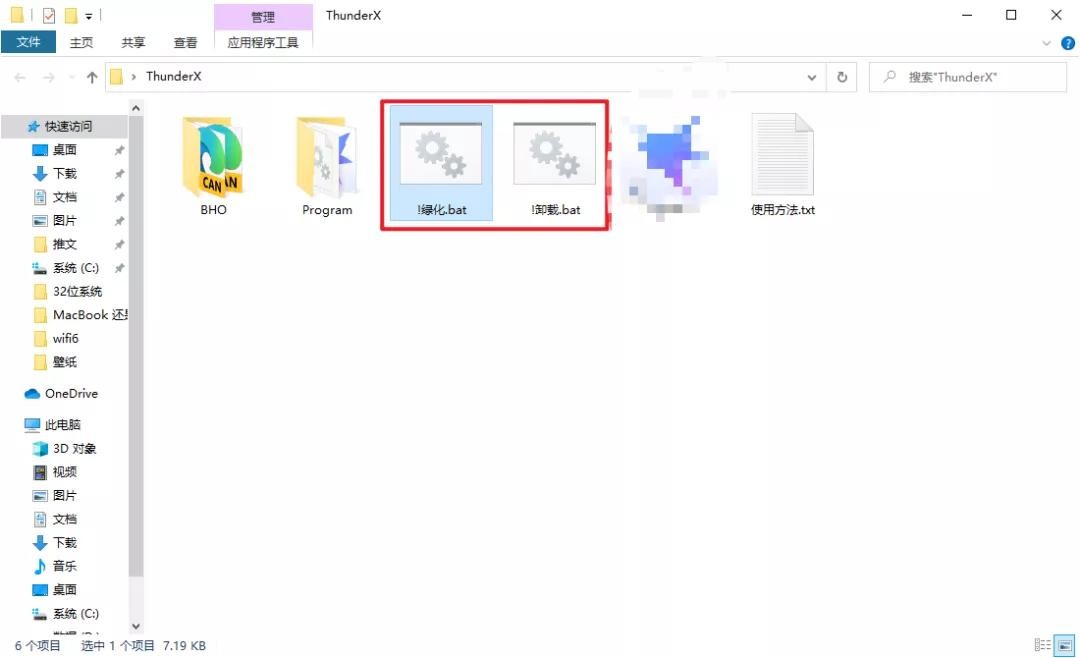The height and width of the screenshot is (658, 1080).
Task: Open 32位系统 folder
Action: (x=77, y=291)
